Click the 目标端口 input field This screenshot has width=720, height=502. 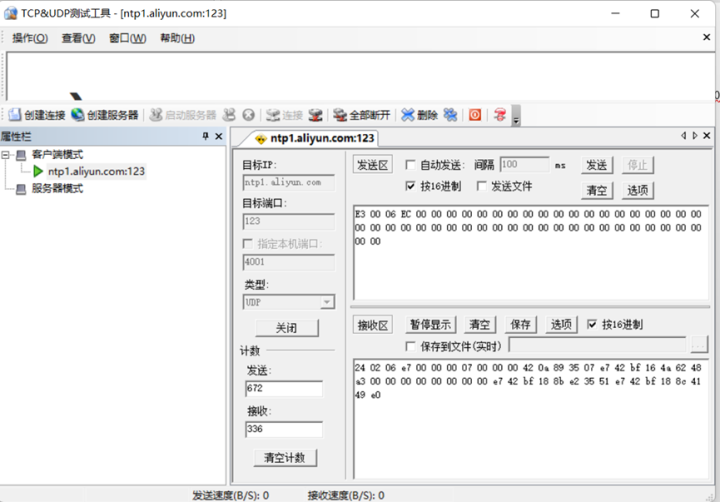coord(288,221)
